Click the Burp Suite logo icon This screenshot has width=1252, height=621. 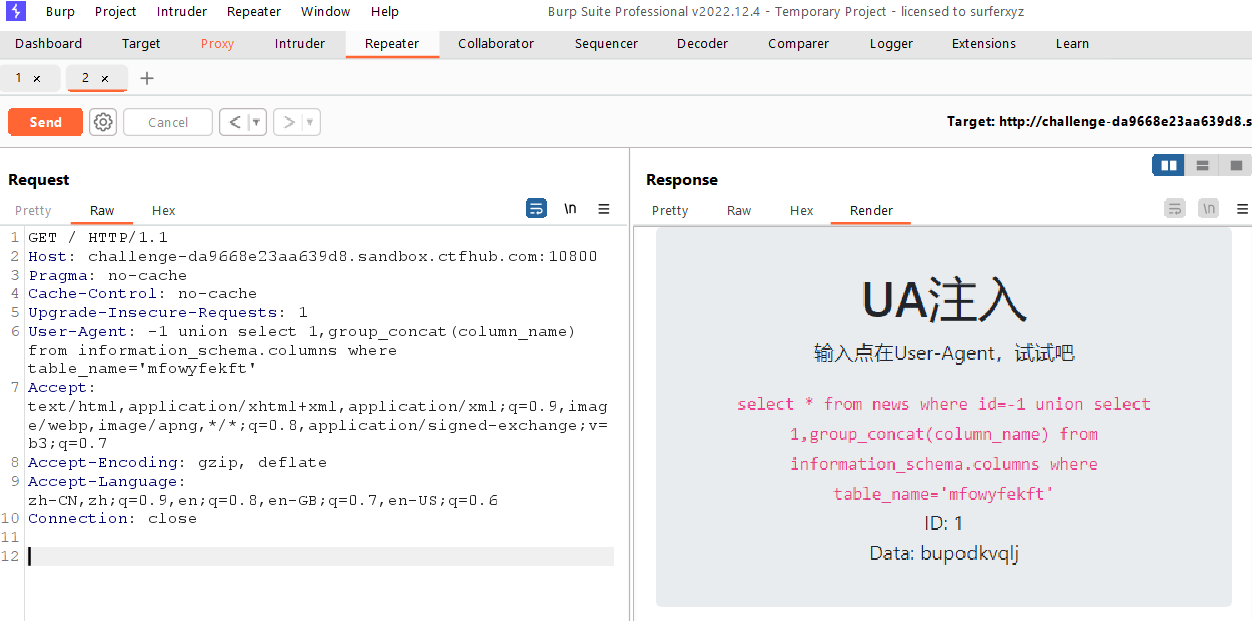click(x=16, y=12)
